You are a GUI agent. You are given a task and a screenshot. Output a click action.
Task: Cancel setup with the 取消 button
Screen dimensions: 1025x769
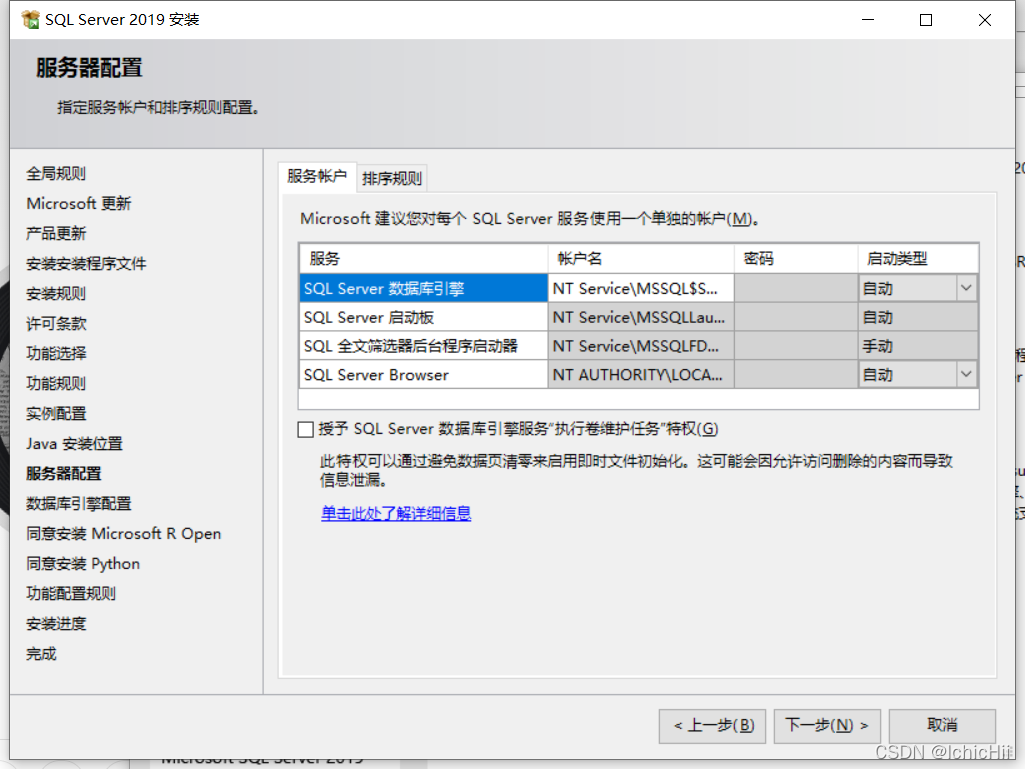point(942,726)
